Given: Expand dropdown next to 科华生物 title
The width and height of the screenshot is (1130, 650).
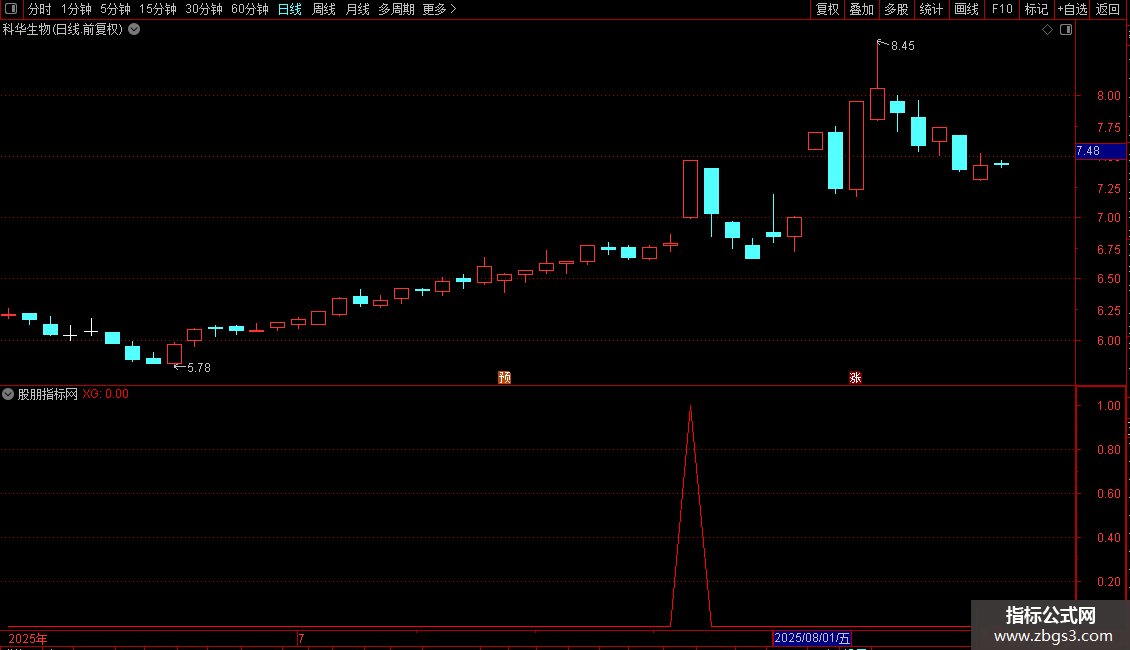Looking at the screenshot, I should pyautogui.click(x=134, y=30).
